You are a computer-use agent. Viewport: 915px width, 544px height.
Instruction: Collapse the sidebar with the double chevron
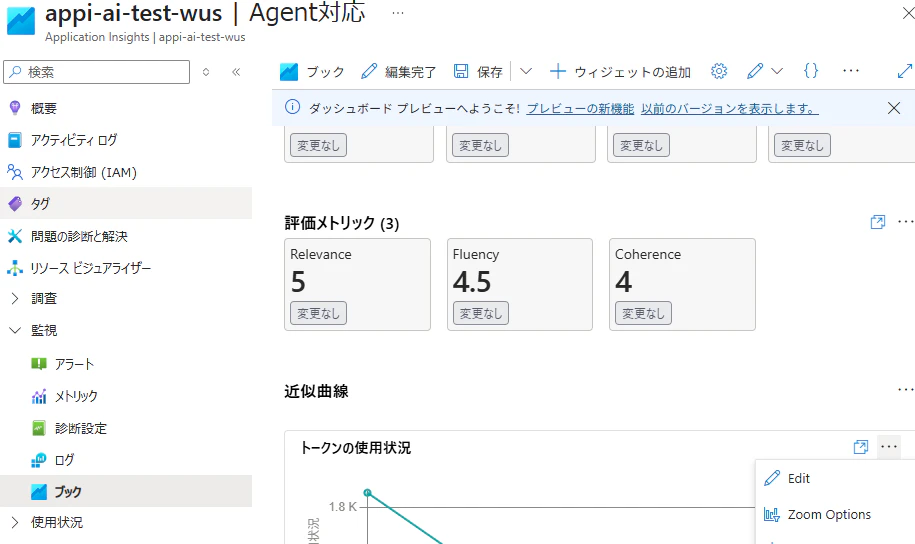pos(236,72)
